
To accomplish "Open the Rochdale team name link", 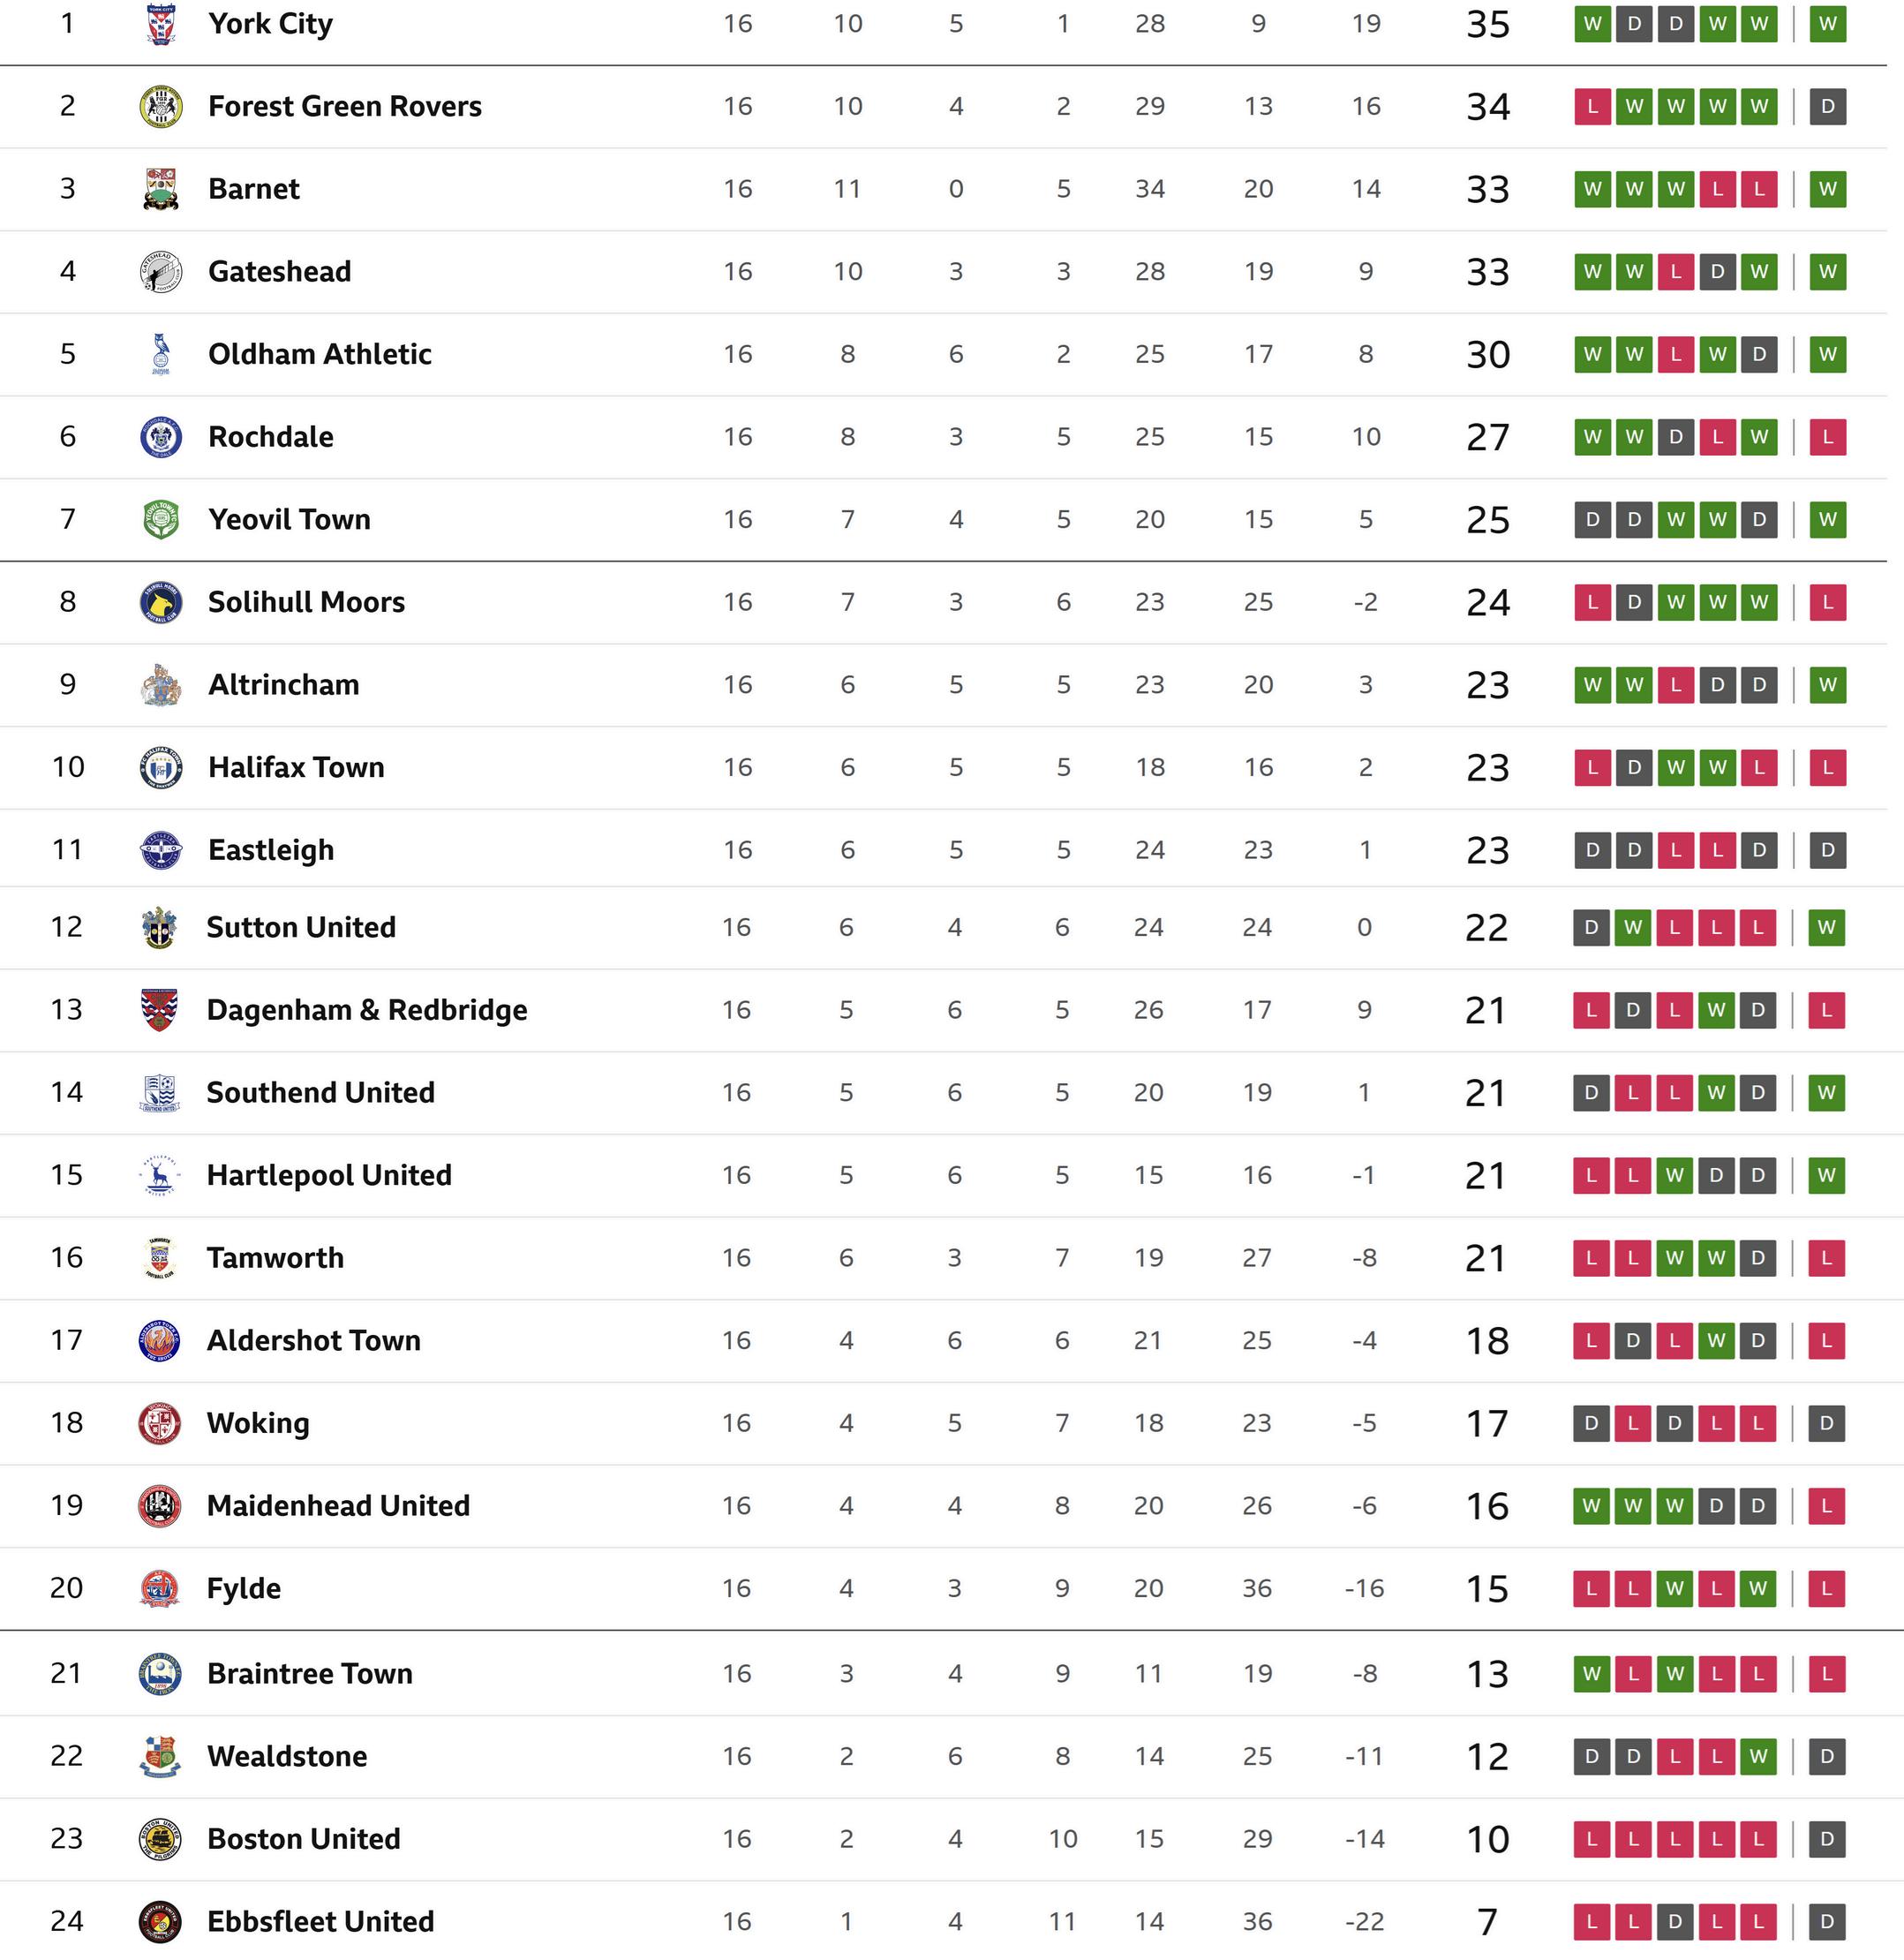I will pos(270,437).
